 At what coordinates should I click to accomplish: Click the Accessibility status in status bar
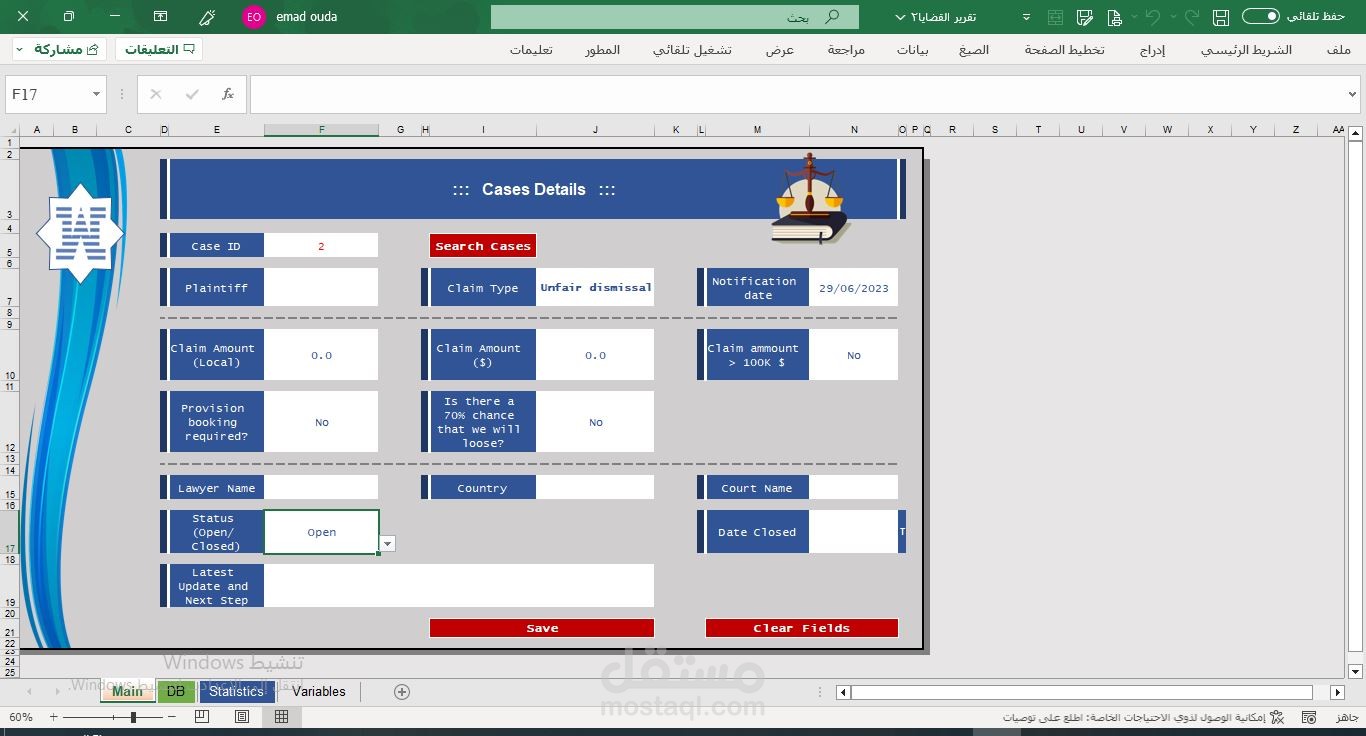pos(1142,717)
